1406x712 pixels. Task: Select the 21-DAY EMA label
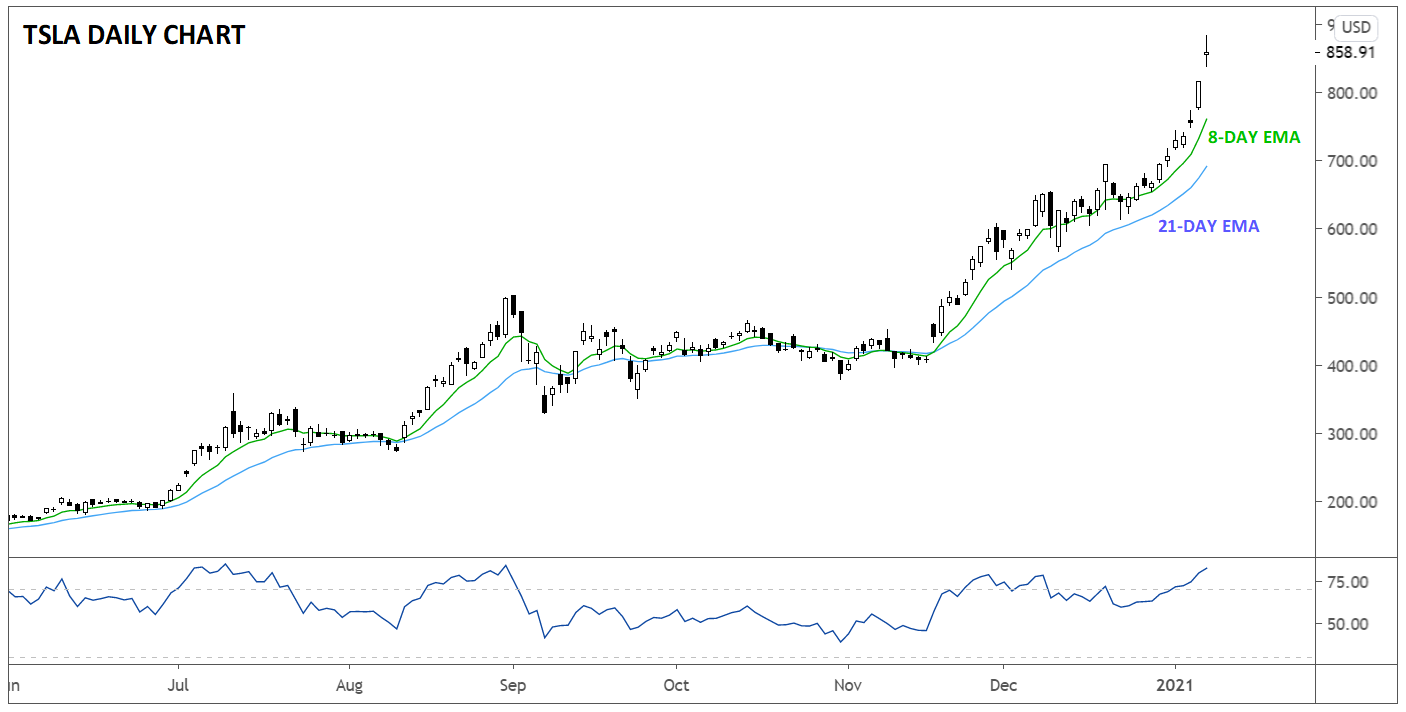coord(1208,227)
